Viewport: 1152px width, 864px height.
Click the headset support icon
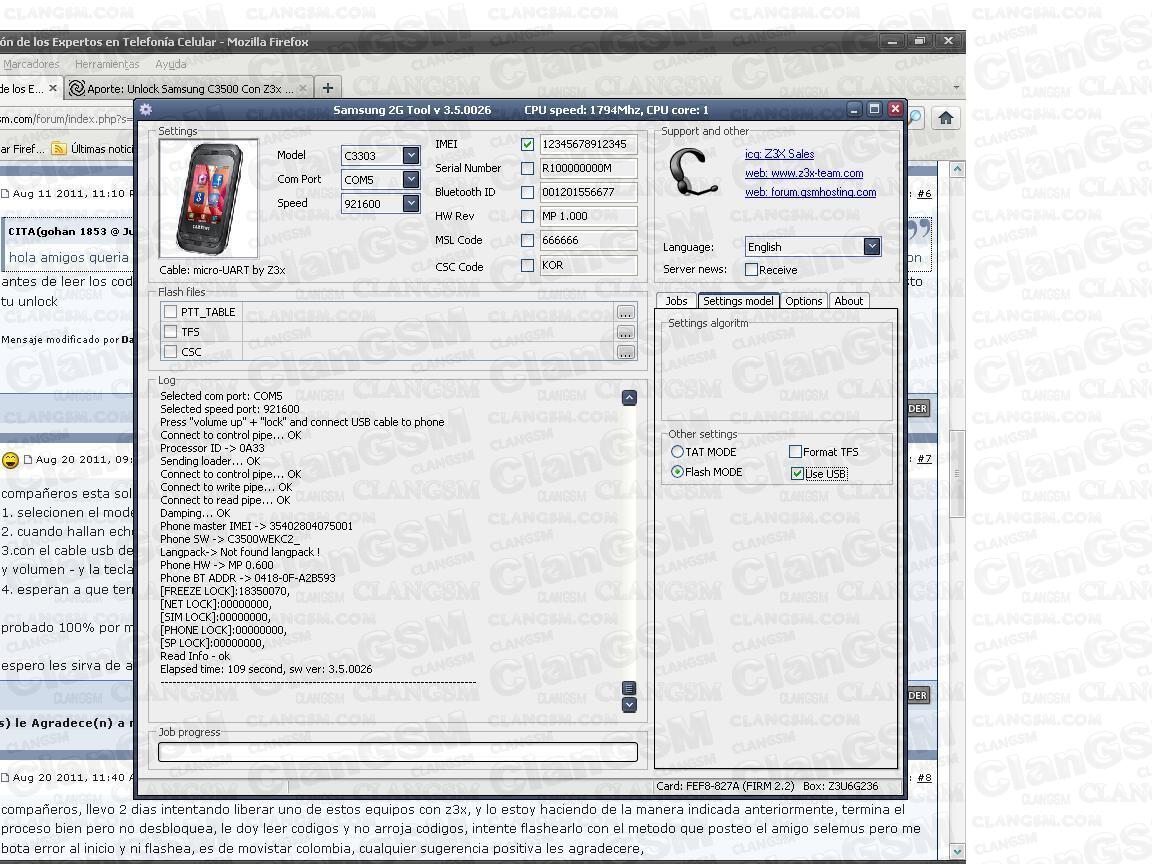click(693, 172)
